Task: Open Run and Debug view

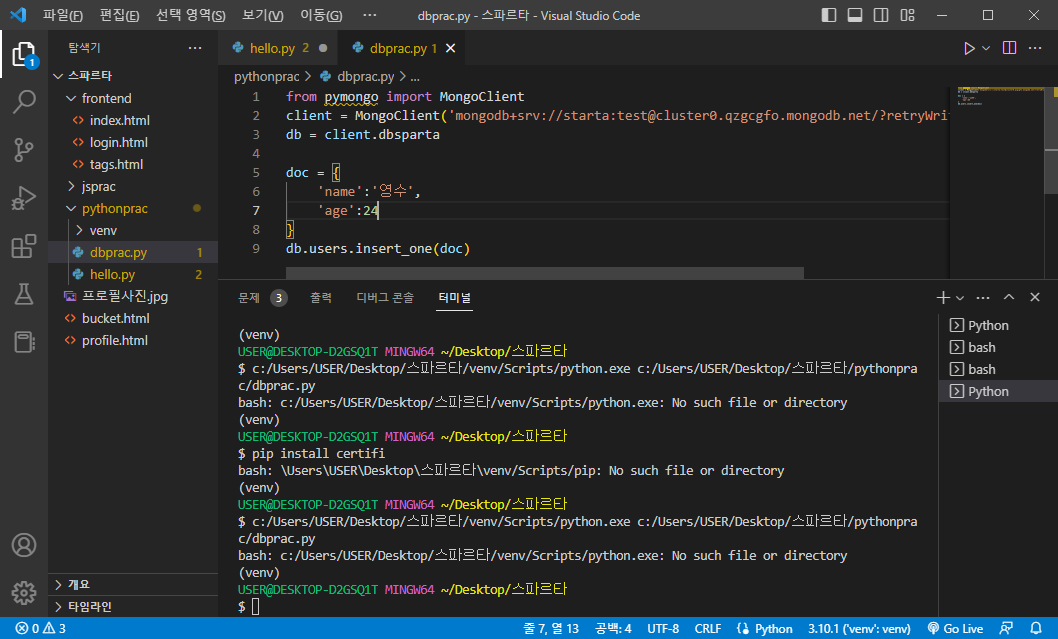Action: coord(24,198)
